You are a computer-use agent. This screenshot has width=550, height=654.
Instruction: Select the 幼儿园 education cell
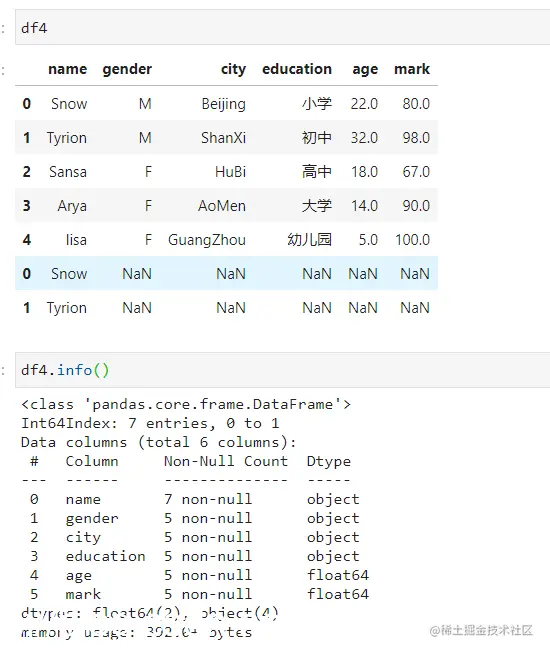[x=310, y=240]
